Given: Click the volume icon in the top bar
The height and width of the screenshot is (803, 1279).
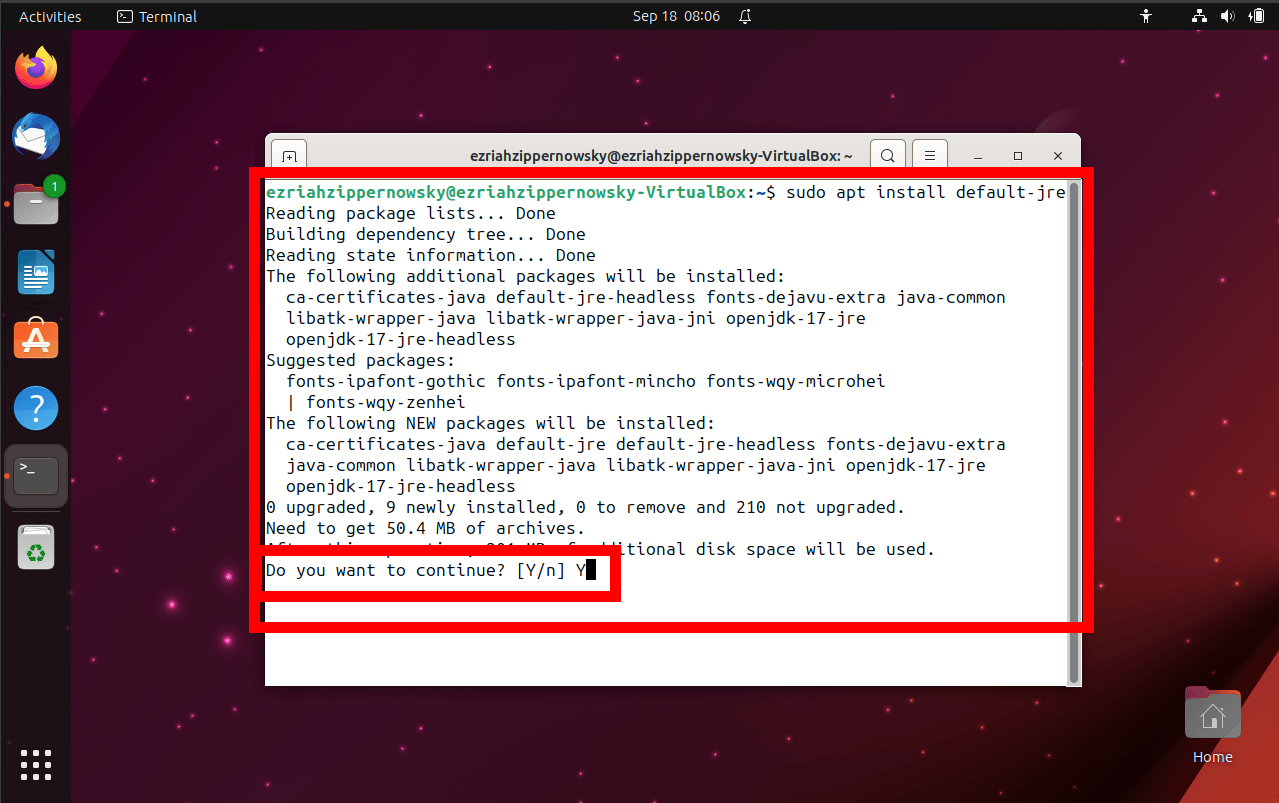Looking at the screenshot, I should click(x=1227, y=16).
